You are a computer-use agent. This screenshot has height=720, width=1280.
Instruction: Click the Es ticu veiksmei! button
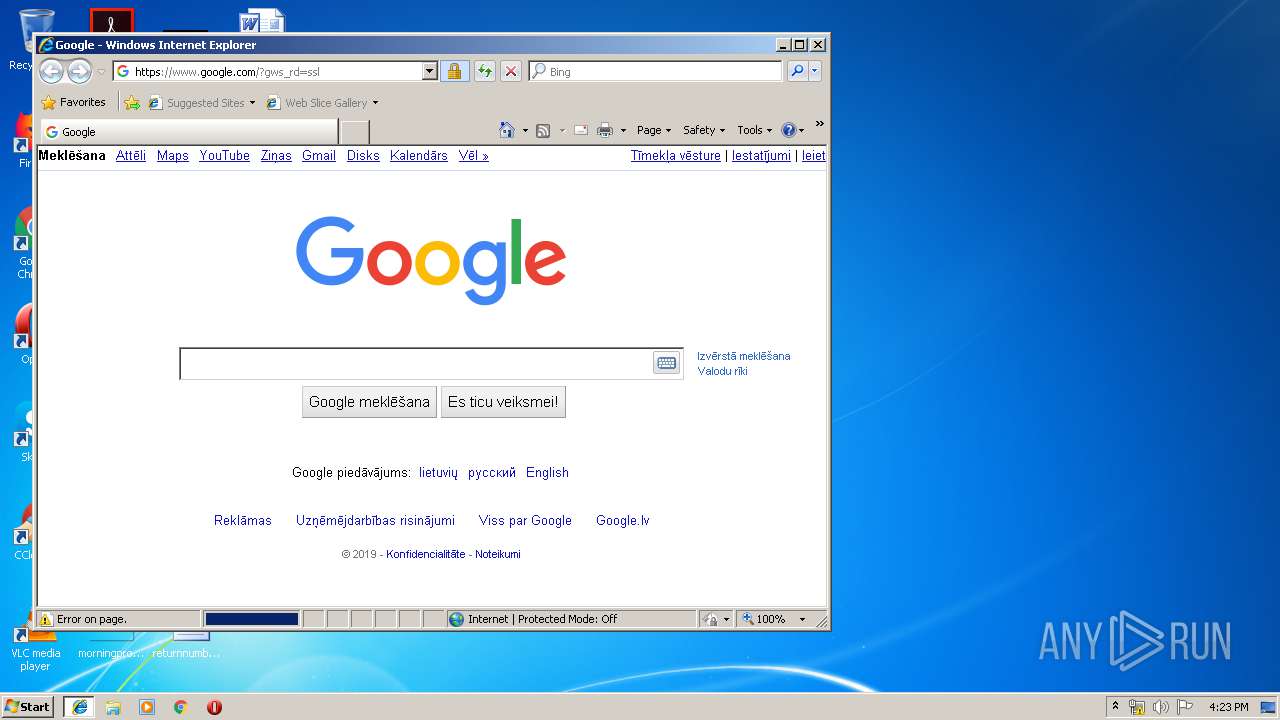click(x=503, y=402)
